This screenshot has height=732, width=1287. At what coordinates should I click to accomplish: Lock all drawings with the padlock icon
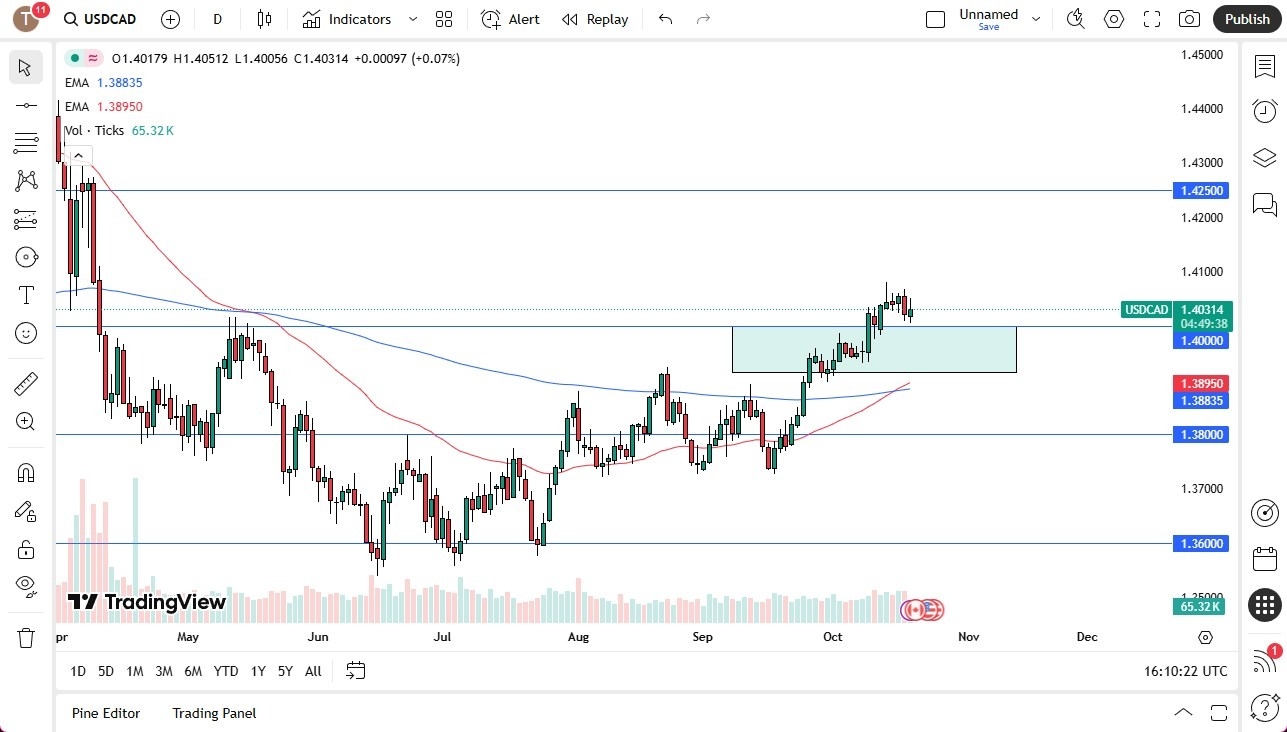(26, 548)
